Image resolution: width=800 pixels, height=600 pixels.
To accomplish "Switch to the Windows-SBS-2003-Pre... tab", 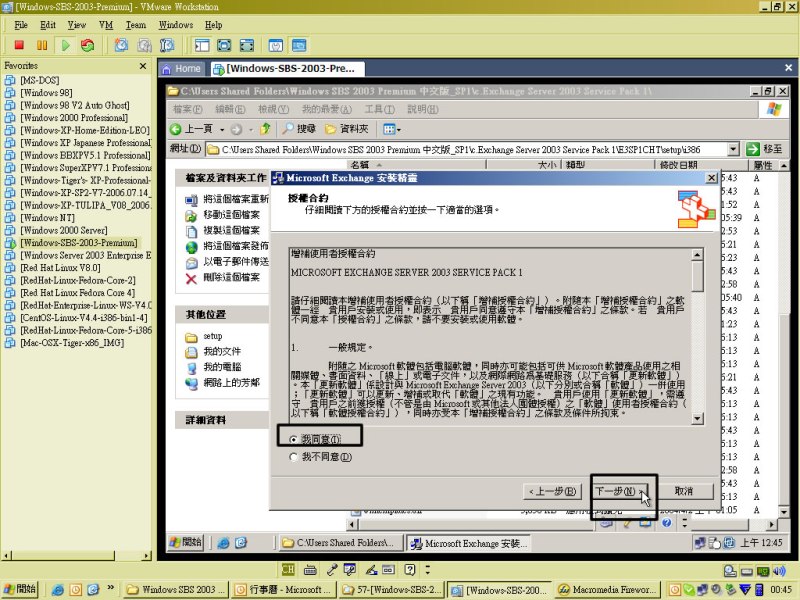I will tap(287, 69).
